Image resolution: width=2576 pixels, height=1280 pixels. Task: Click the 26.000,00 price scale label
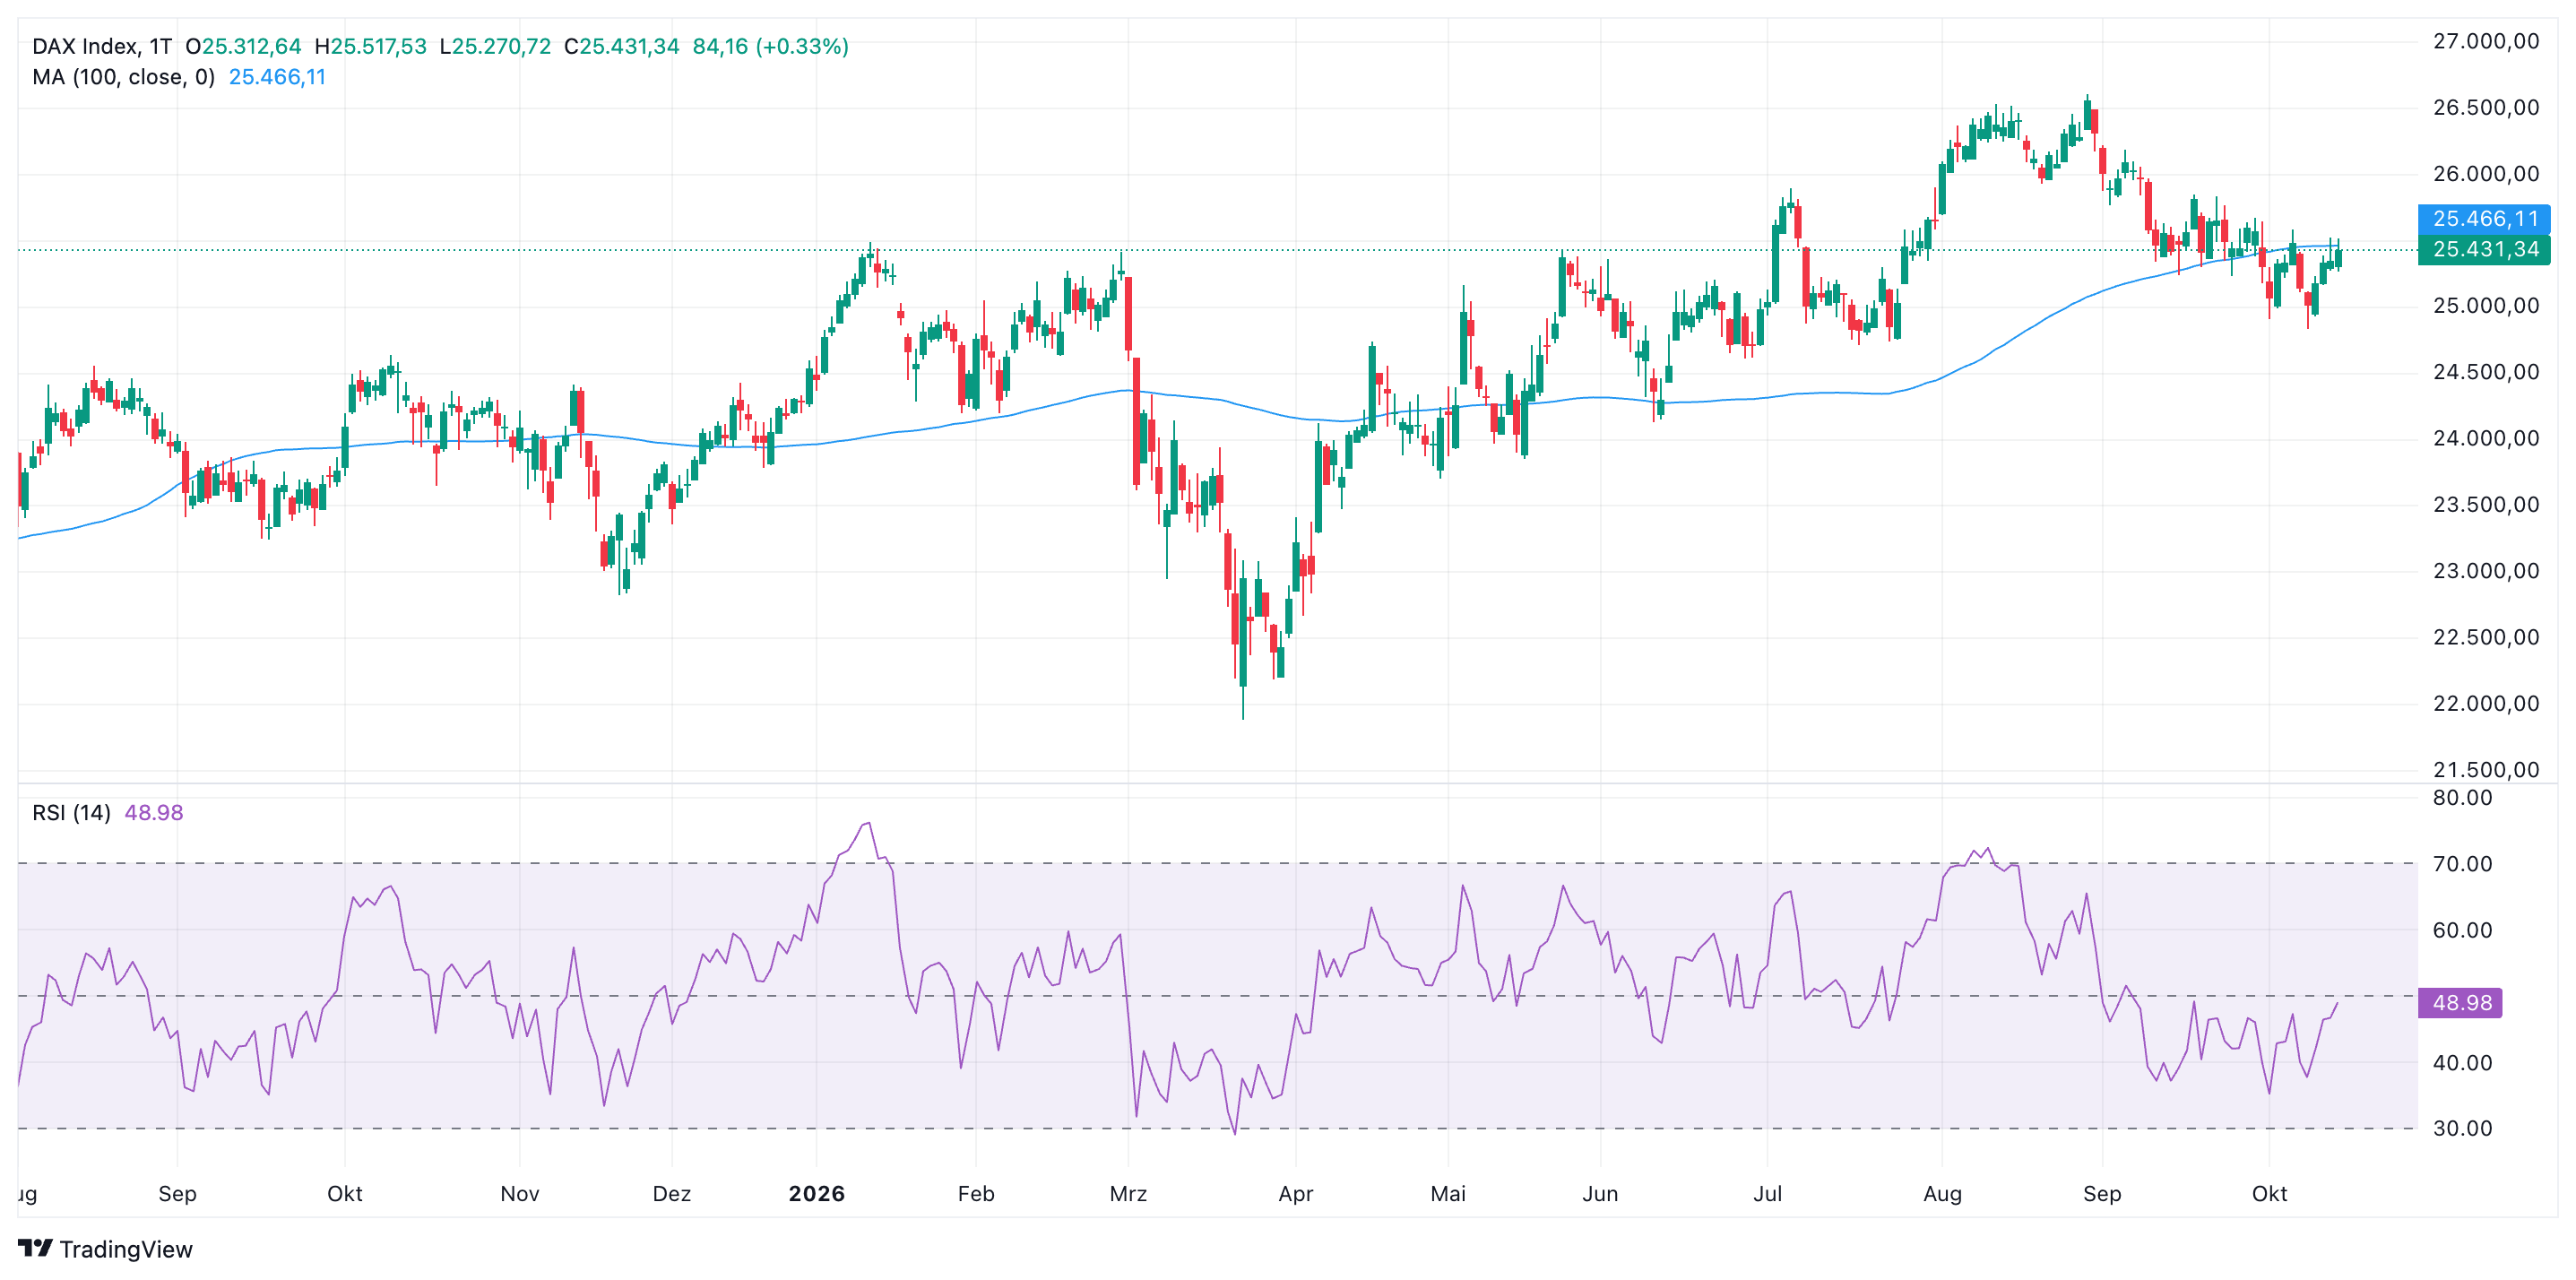tap(2485, 174)
